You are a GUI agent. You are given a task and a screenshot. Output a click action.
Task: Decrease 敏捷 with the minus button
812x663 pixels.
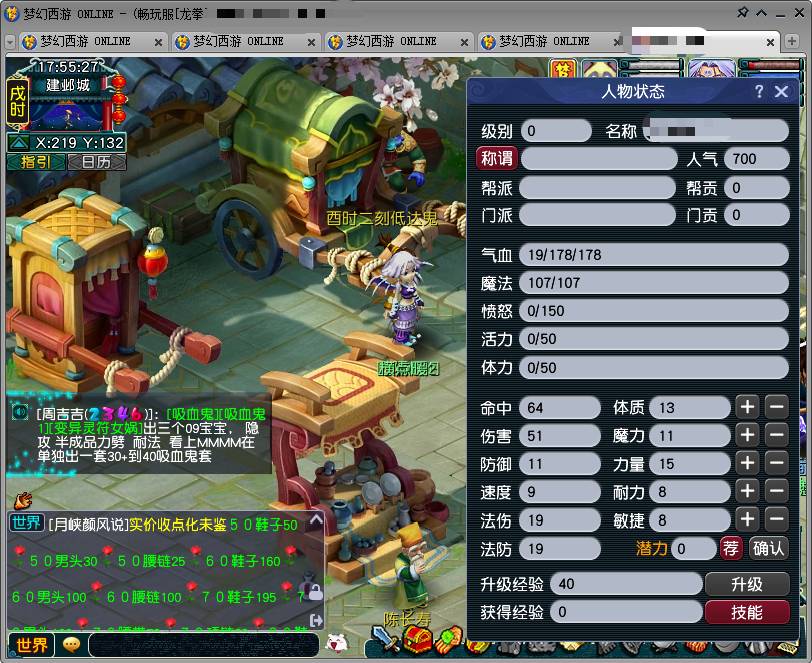click(777, 519)
